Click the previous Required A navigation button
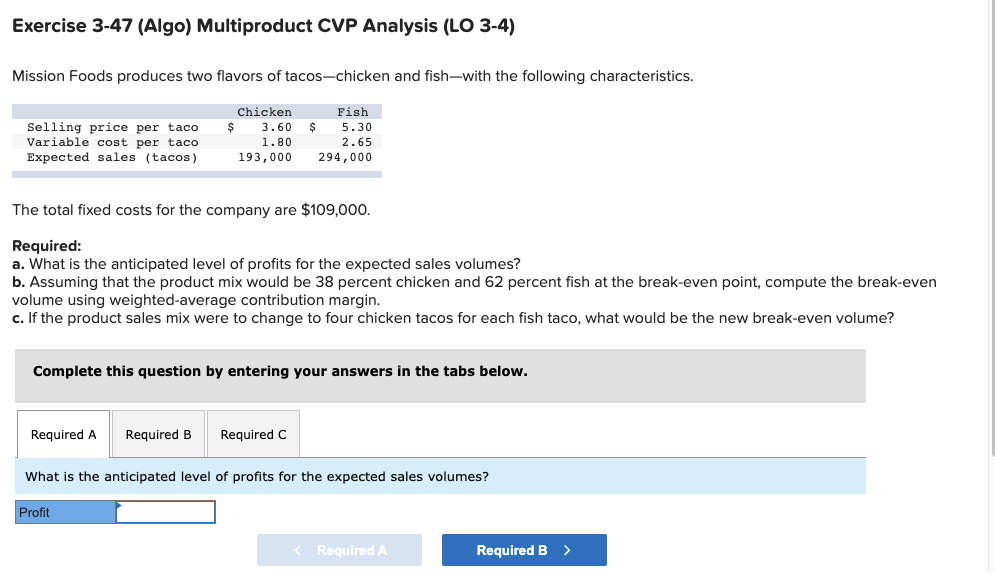The image size is (995, 578). click(x=339, y=549)
